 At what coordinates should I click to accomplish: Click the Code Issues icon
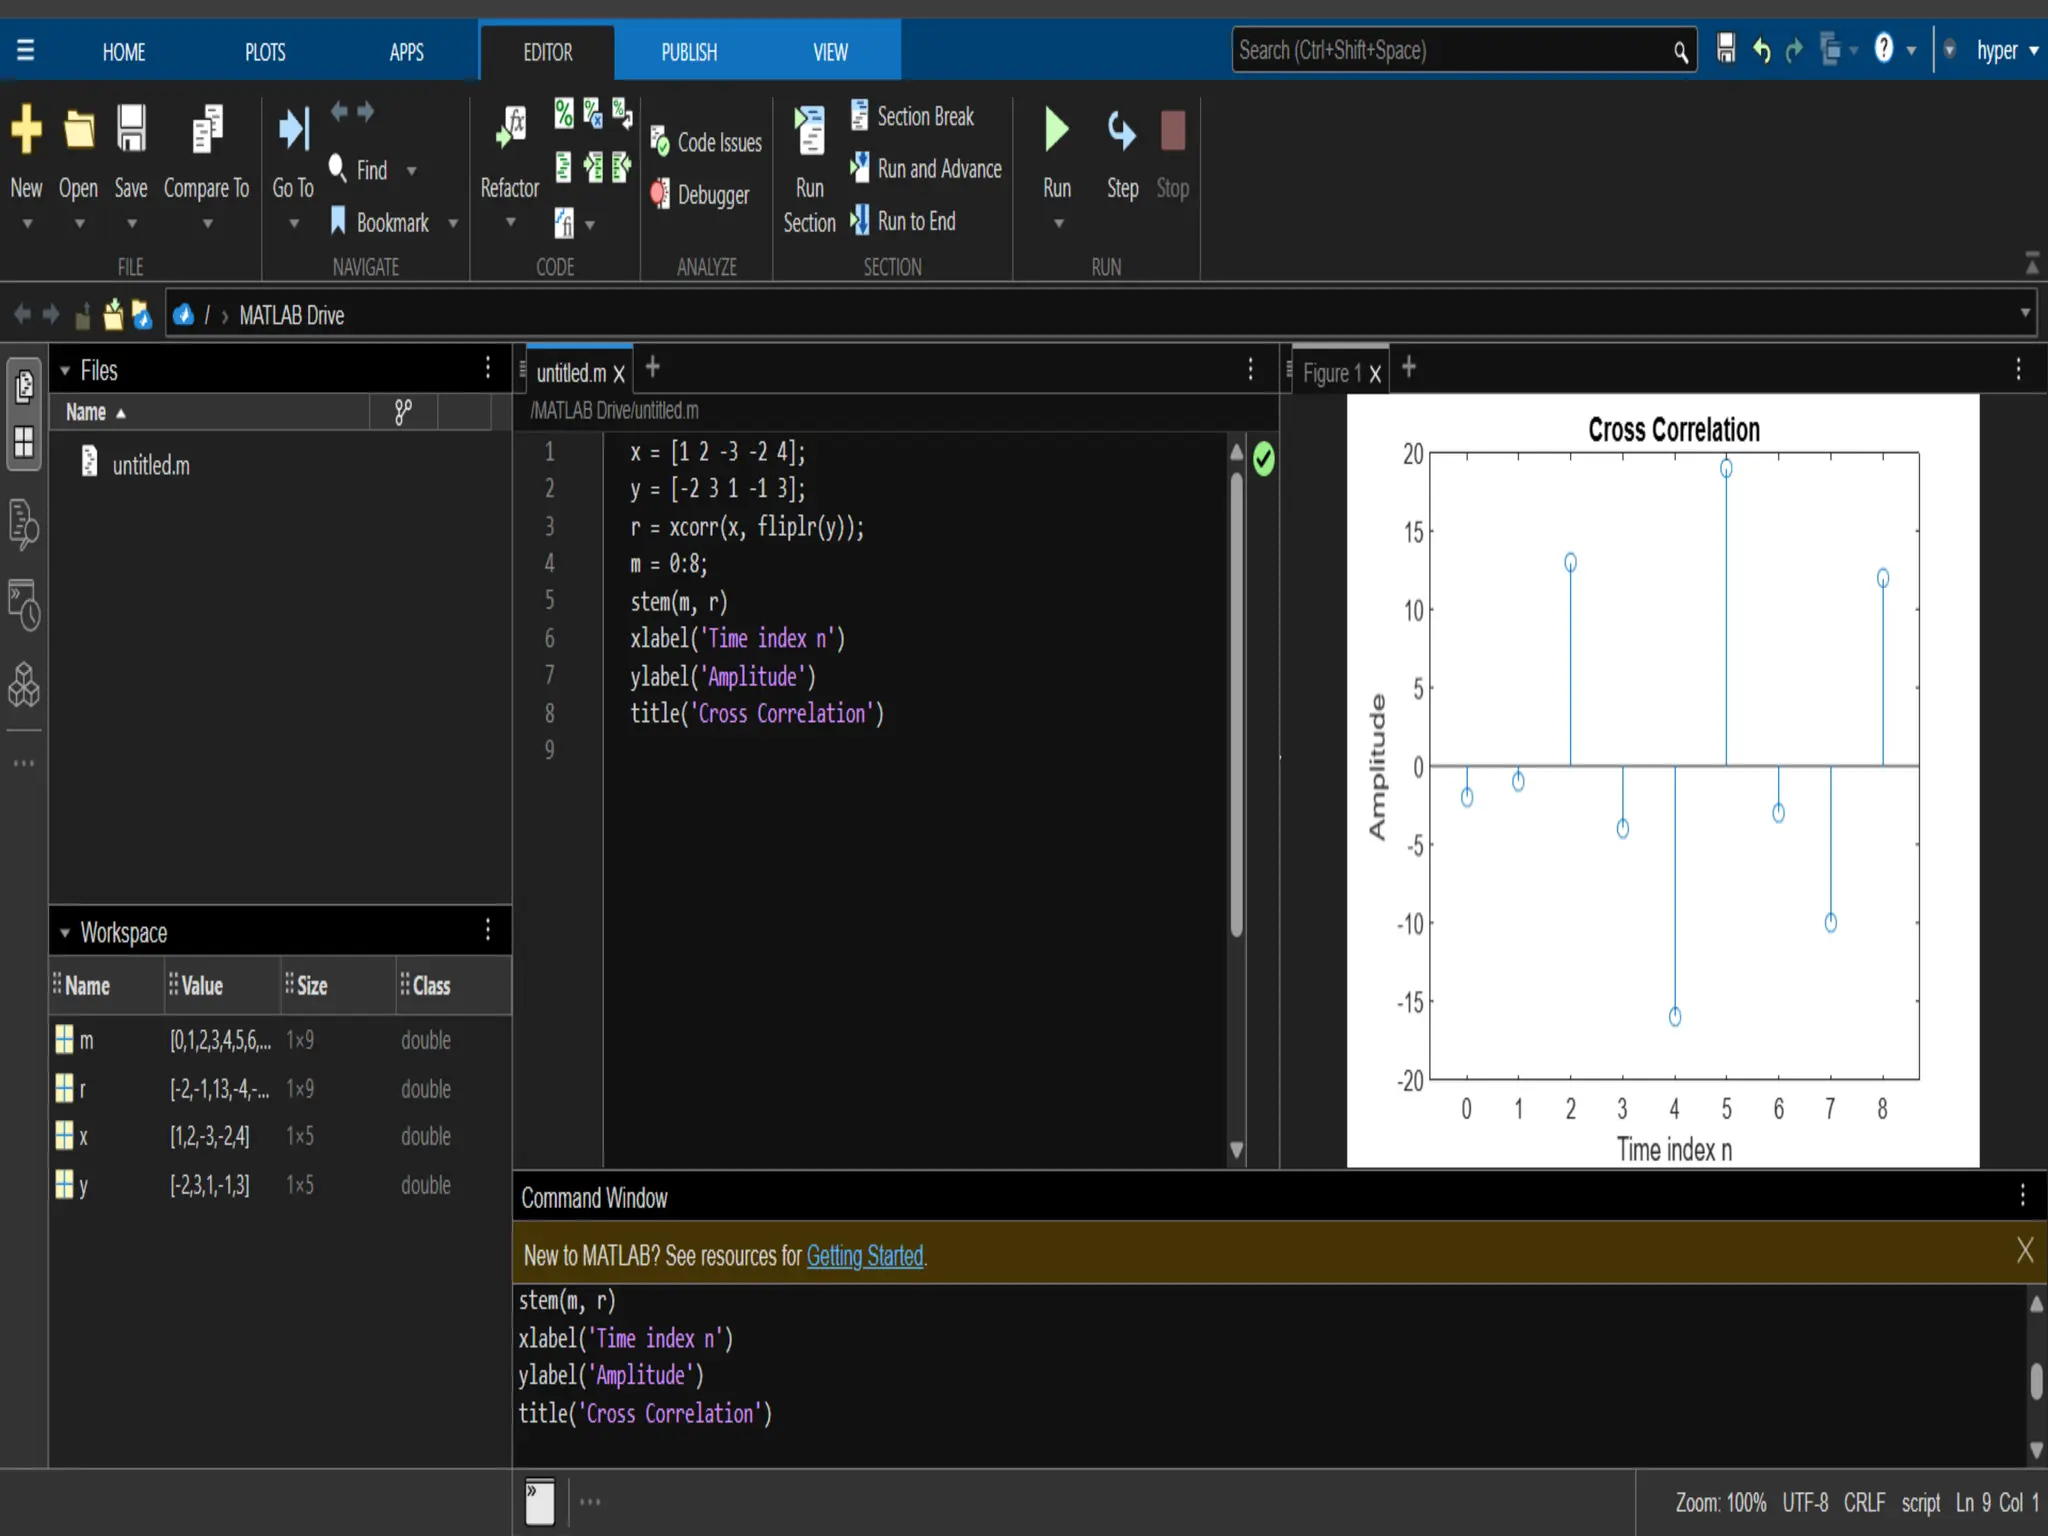(660, 141)
